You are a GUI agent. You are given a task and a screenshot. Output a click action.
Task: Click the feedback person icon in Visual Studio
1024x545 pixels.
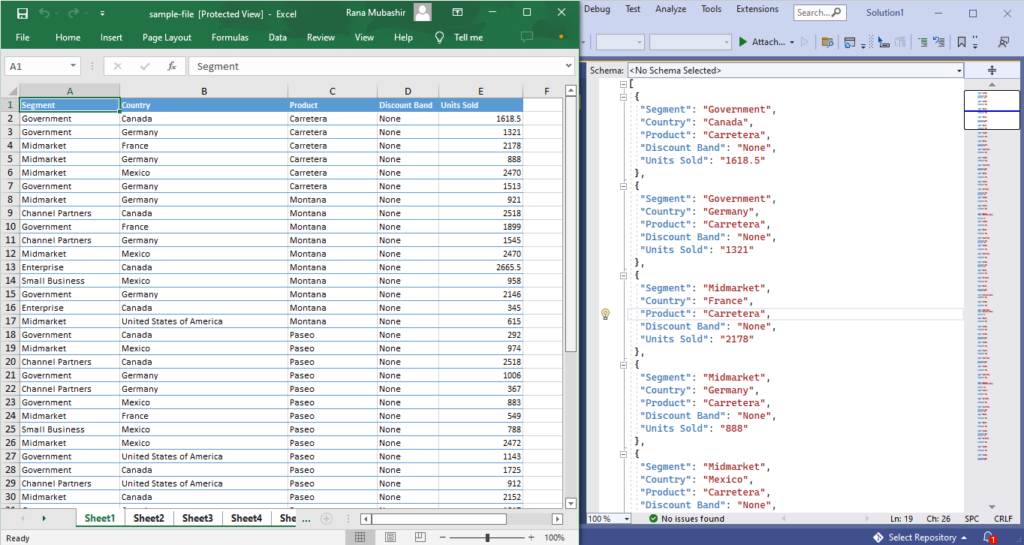[1004, 42]
